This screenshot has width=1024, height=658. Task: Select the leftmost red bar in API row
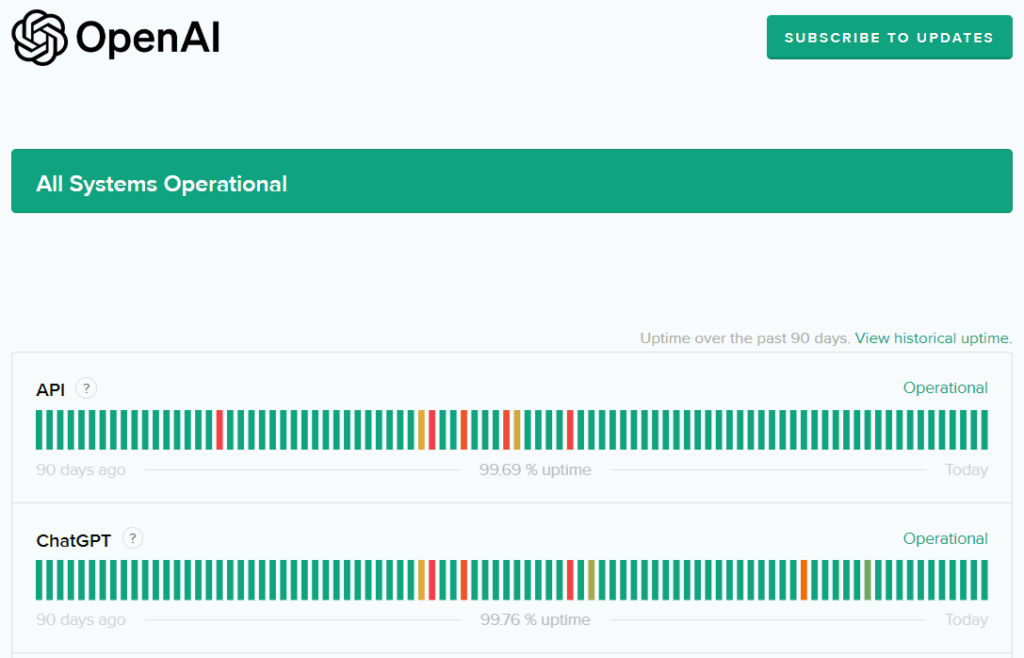pos(219,430)
